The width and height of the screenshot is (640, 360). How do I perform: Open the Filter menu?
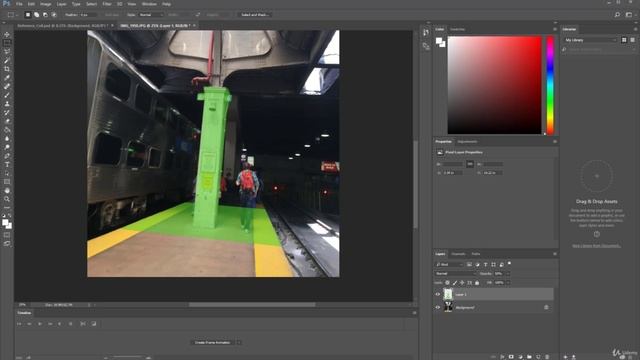click(x=107, y=4)
